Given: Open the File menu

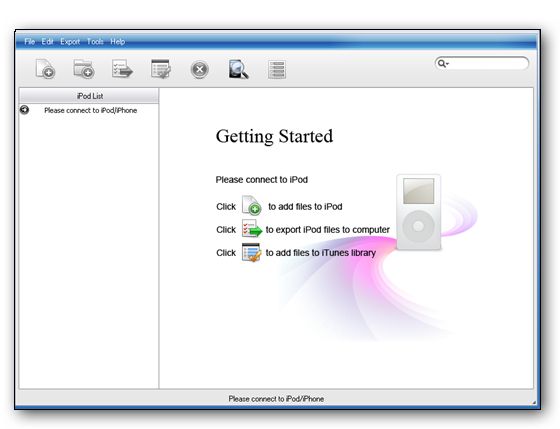Looking at the screenshot, I should pyautogui.click(x=30, y=41).
